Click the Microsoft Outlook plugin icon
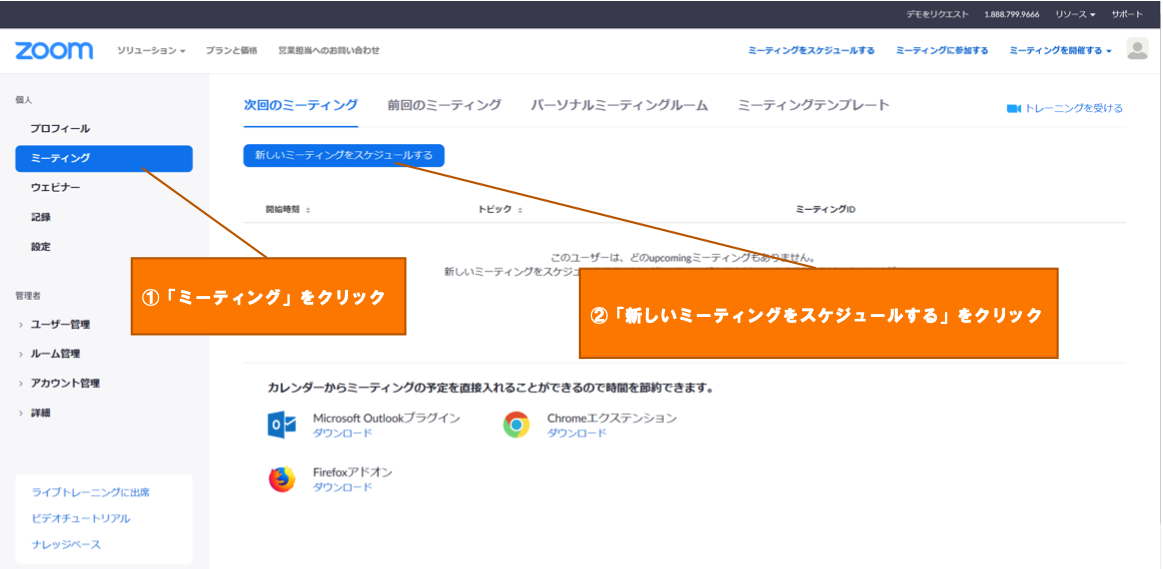This screenshot has height=569, width=1163. tap(282, 425)
